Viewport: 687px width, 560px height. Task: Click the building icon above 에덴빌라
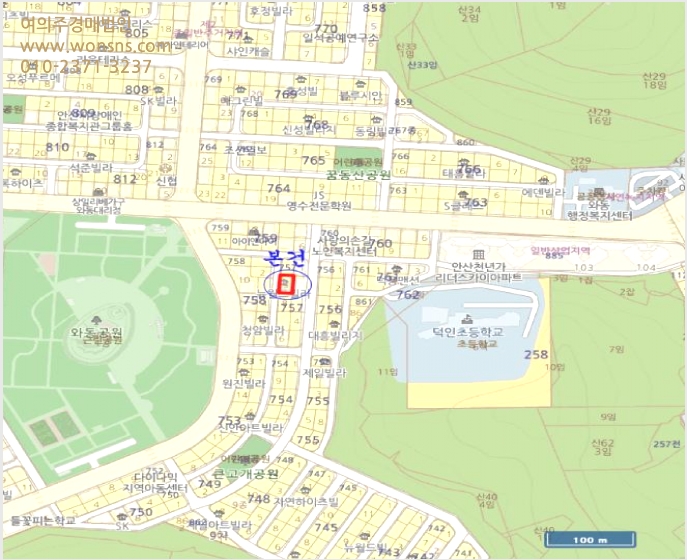click(545, 180)
